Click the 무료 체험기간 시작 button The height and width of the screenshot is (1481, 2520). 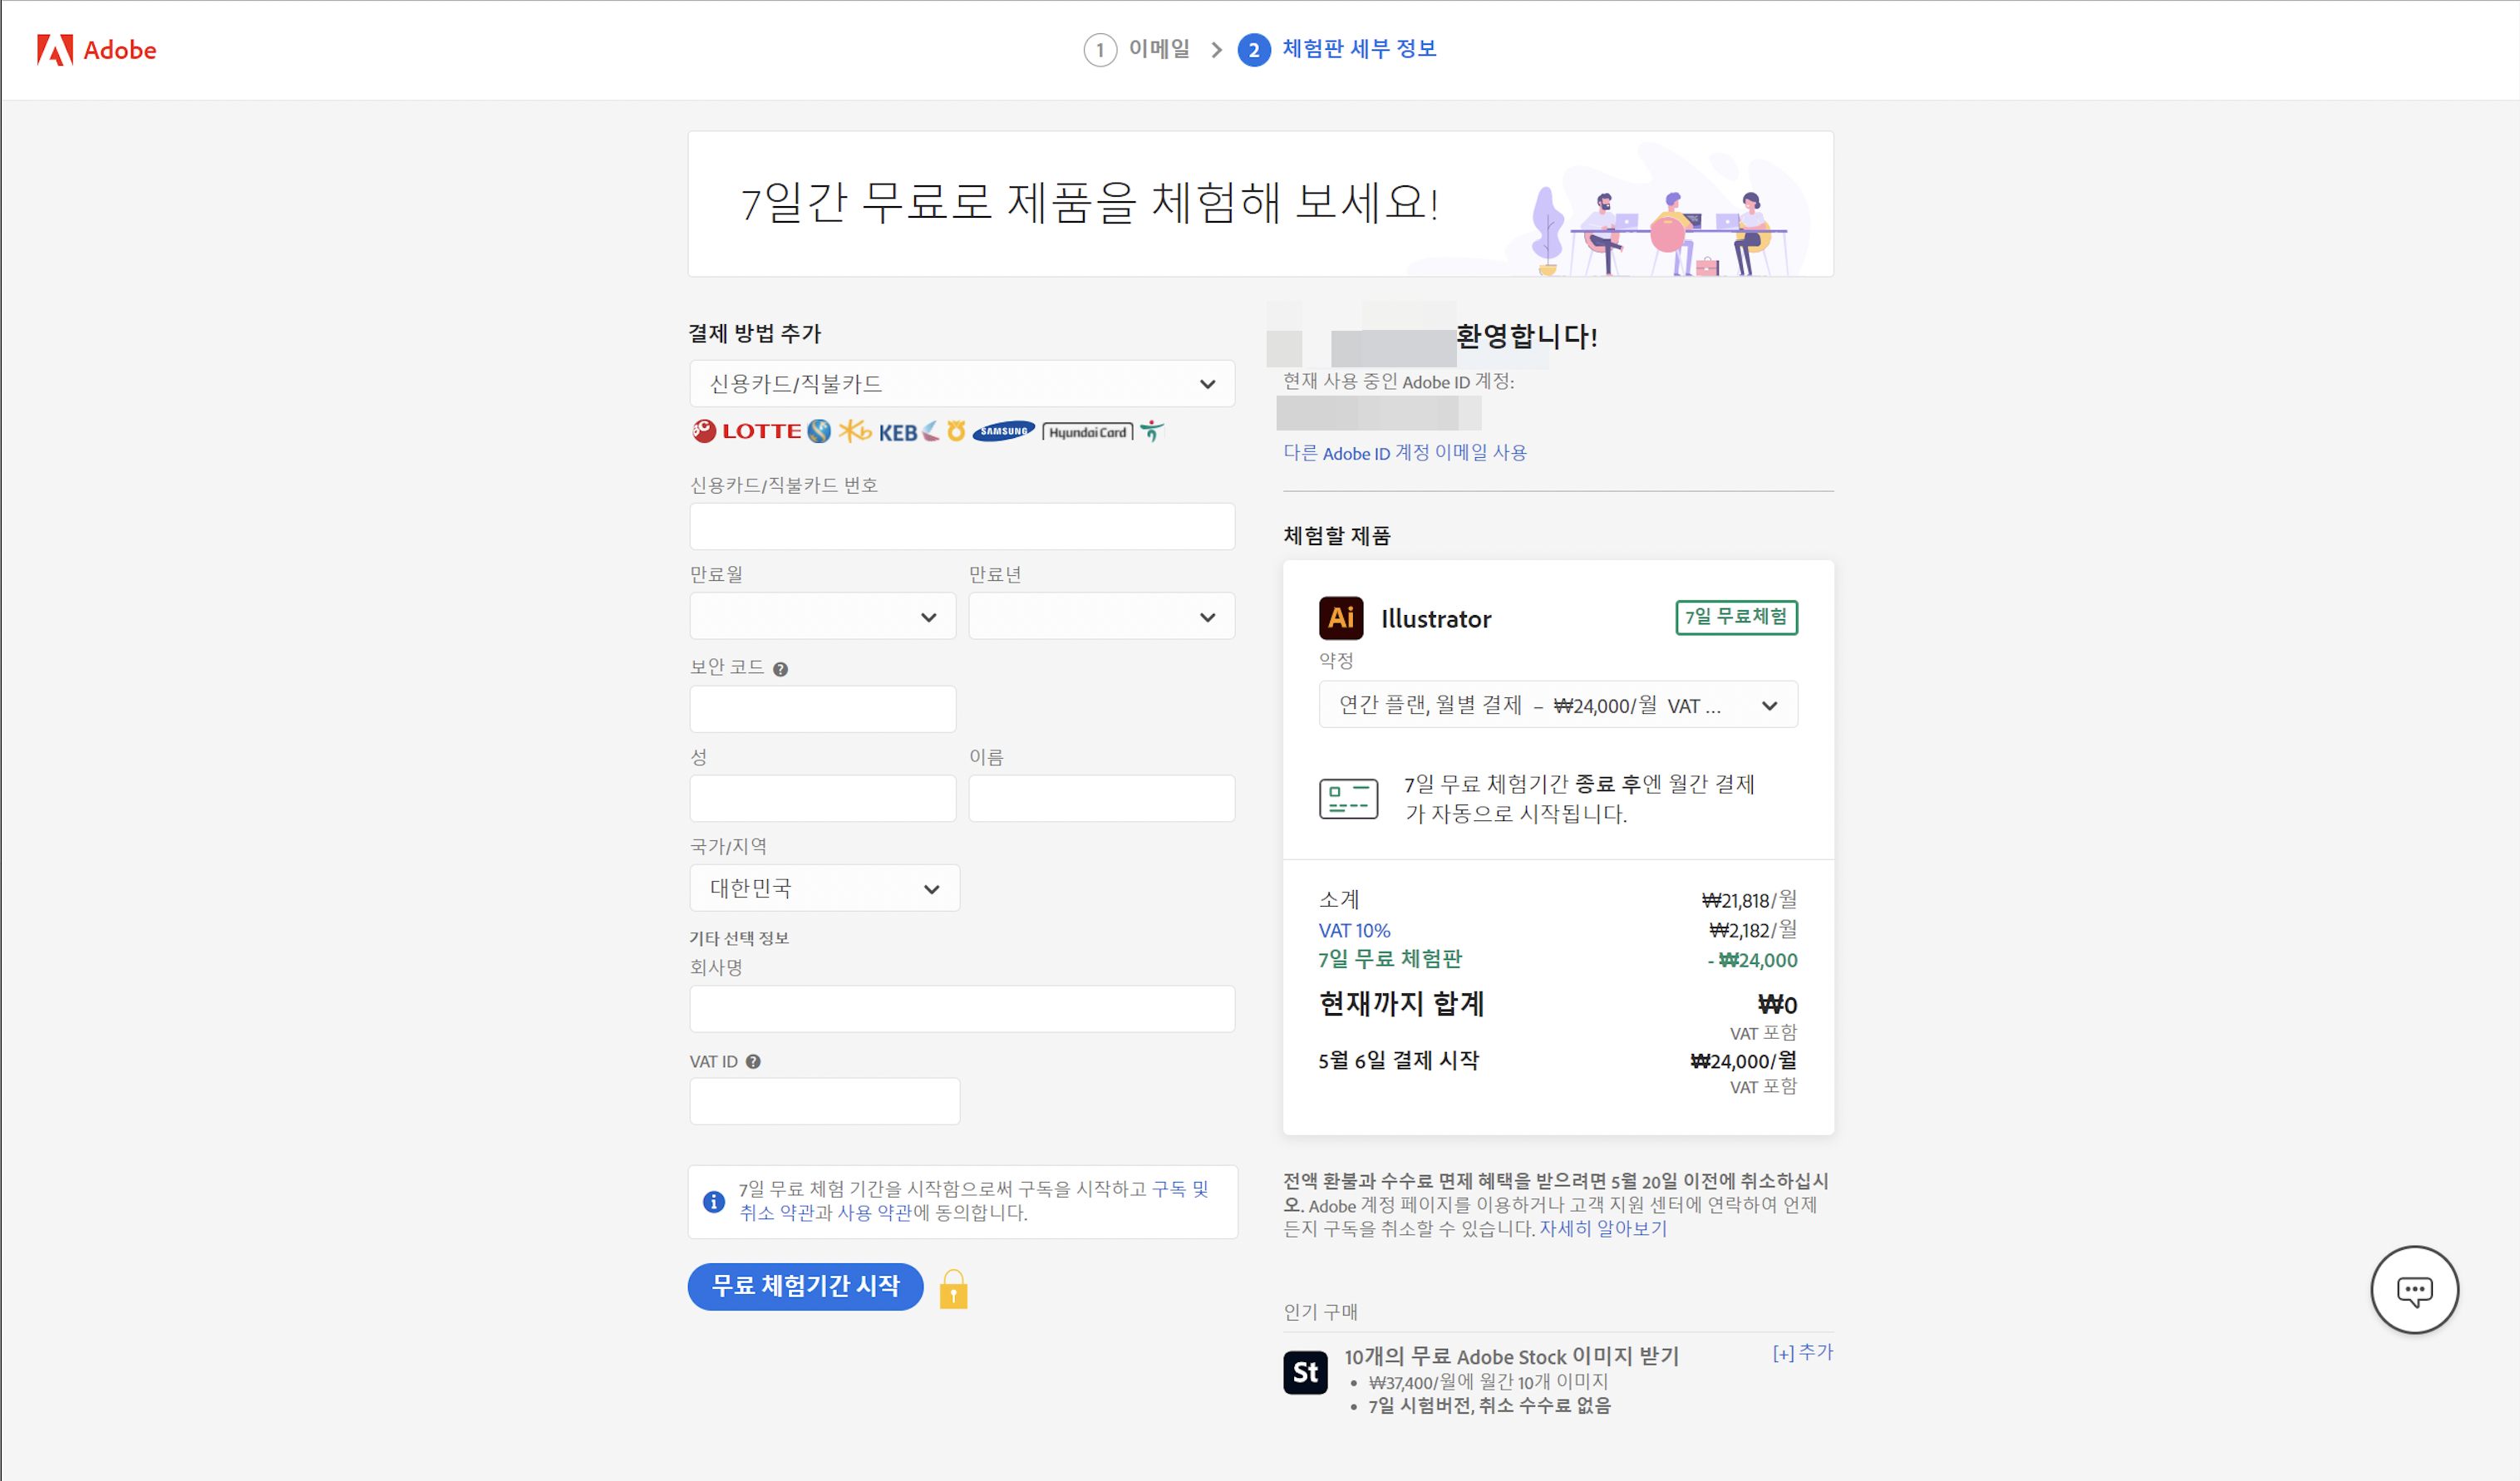click(805, 1286)
